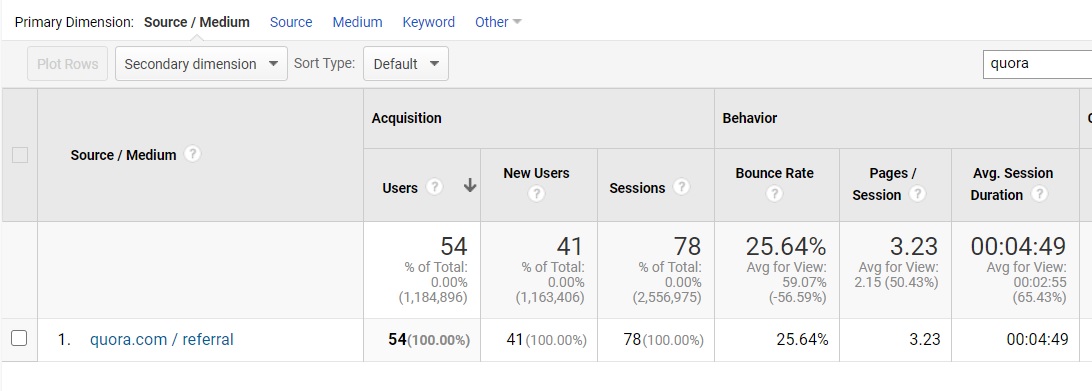Open the quora.com / referral link

point(162,339)
